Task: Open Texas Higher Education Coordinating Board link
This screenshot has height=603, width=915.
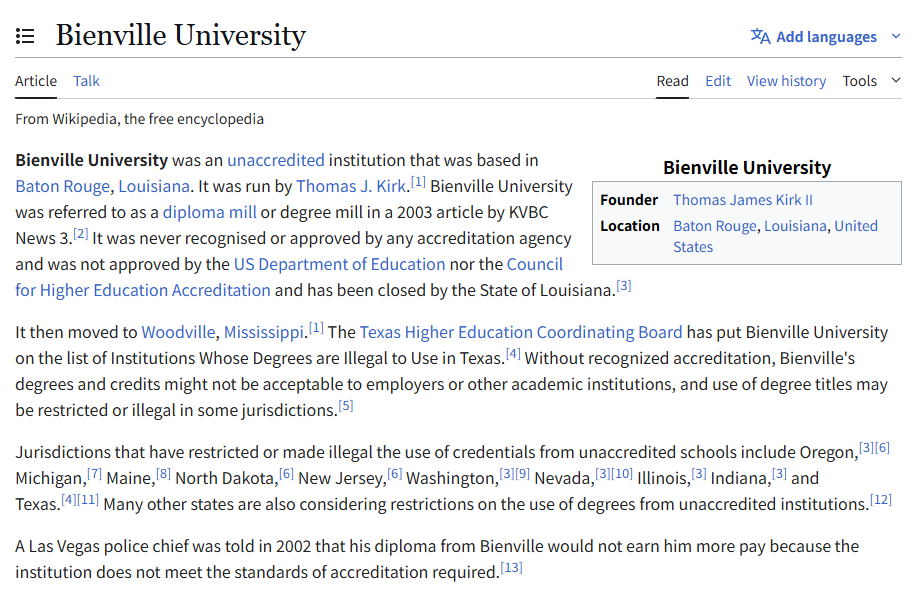Action: point(520,332)
